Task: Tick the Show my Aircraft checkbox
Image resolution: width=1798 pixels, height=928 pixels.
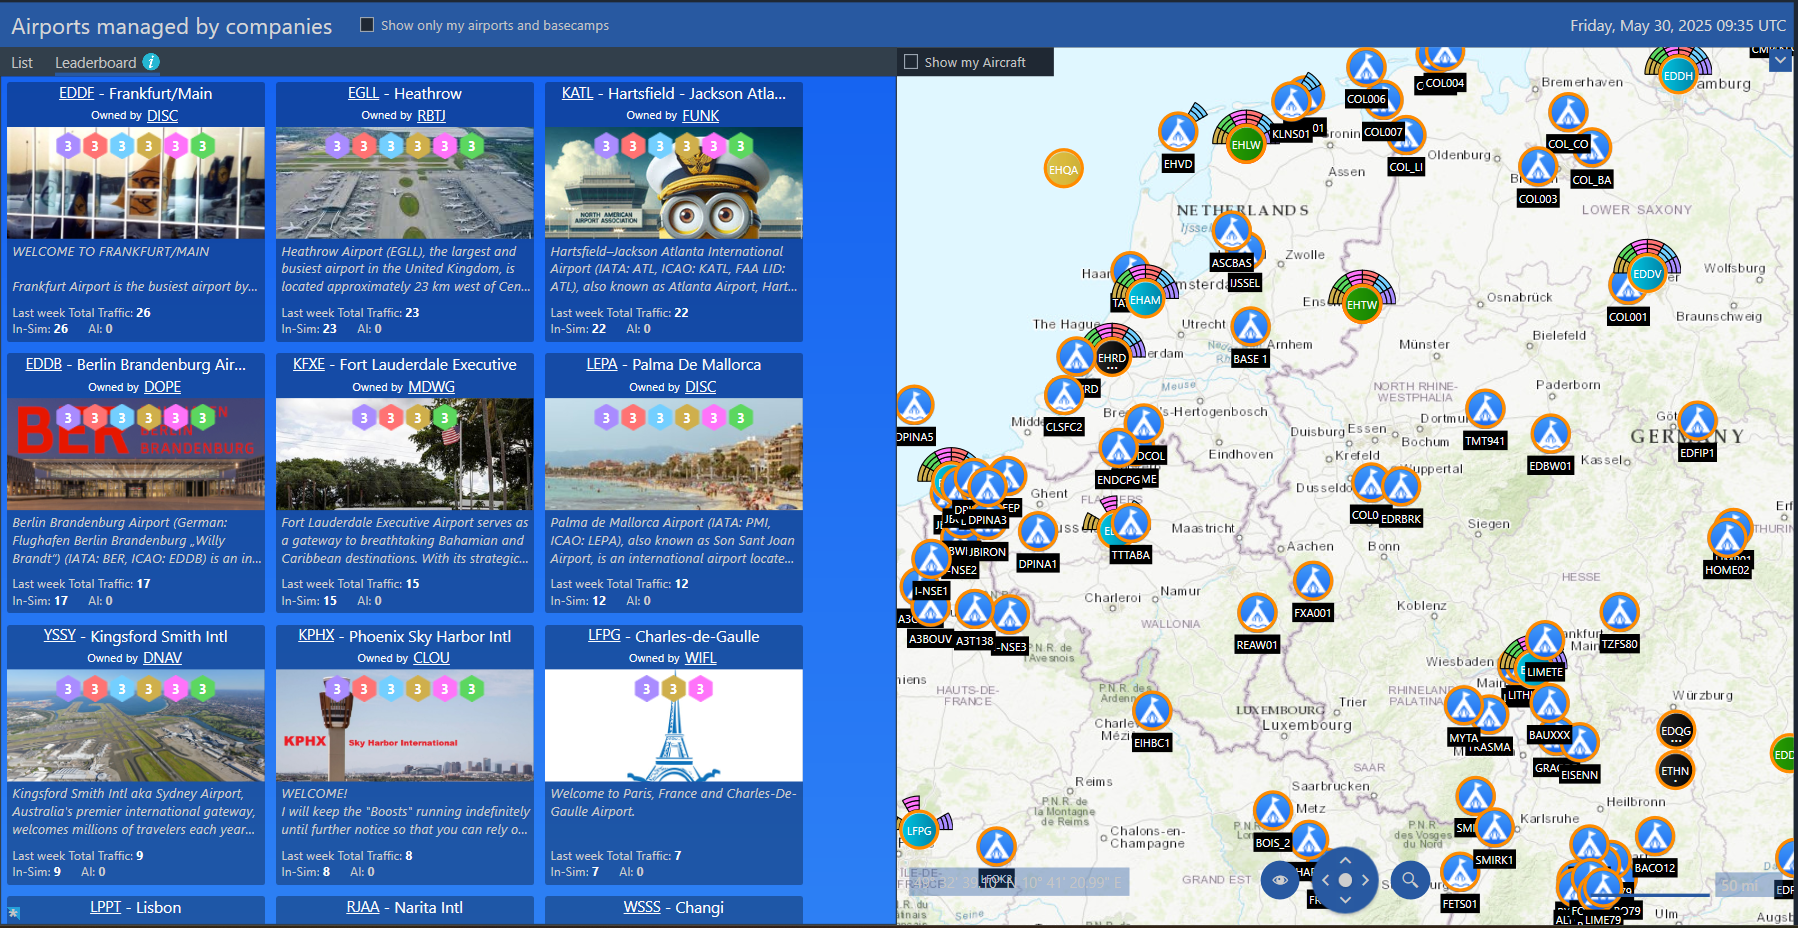Action: pyautogui.click(x=911, y=62)
